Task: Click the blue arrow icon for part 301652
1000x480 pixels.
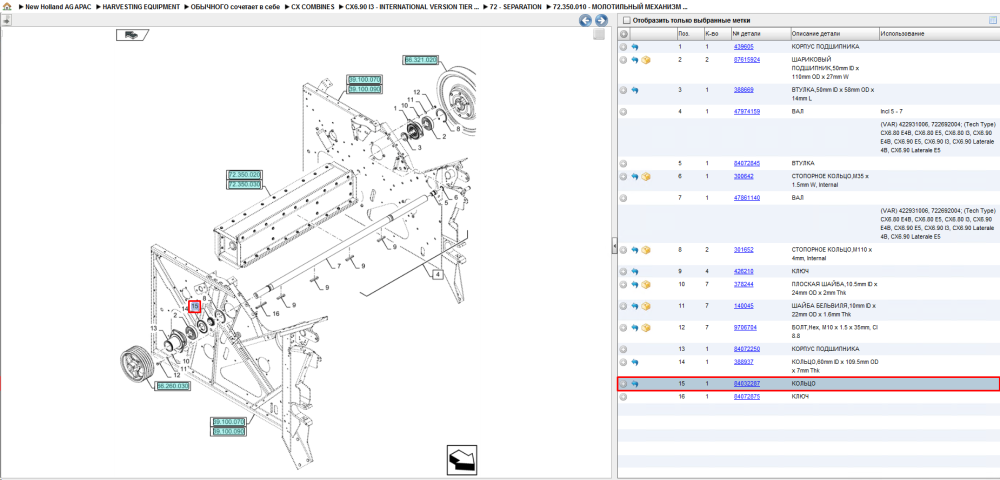Action: (635, 250)
